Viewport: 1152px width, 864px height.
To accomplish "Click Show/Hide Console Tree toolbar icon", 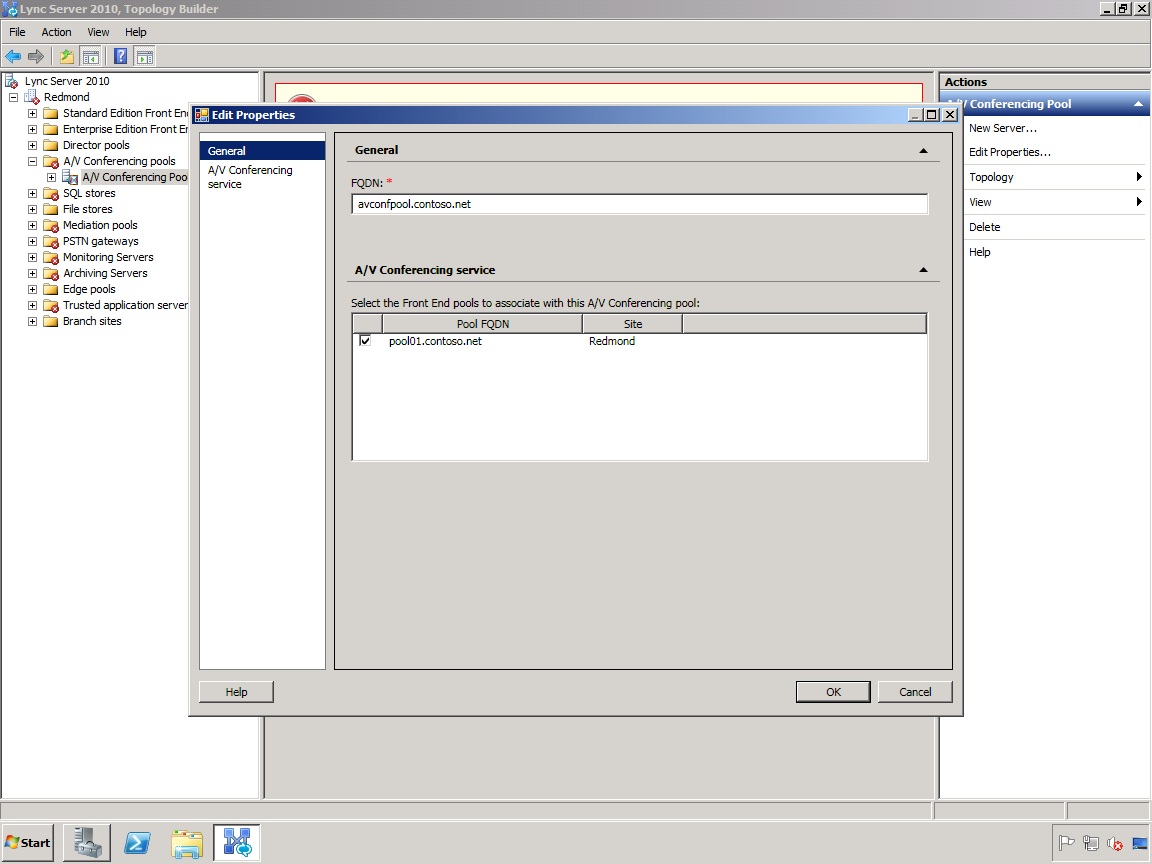I will [x=90, y=57].
